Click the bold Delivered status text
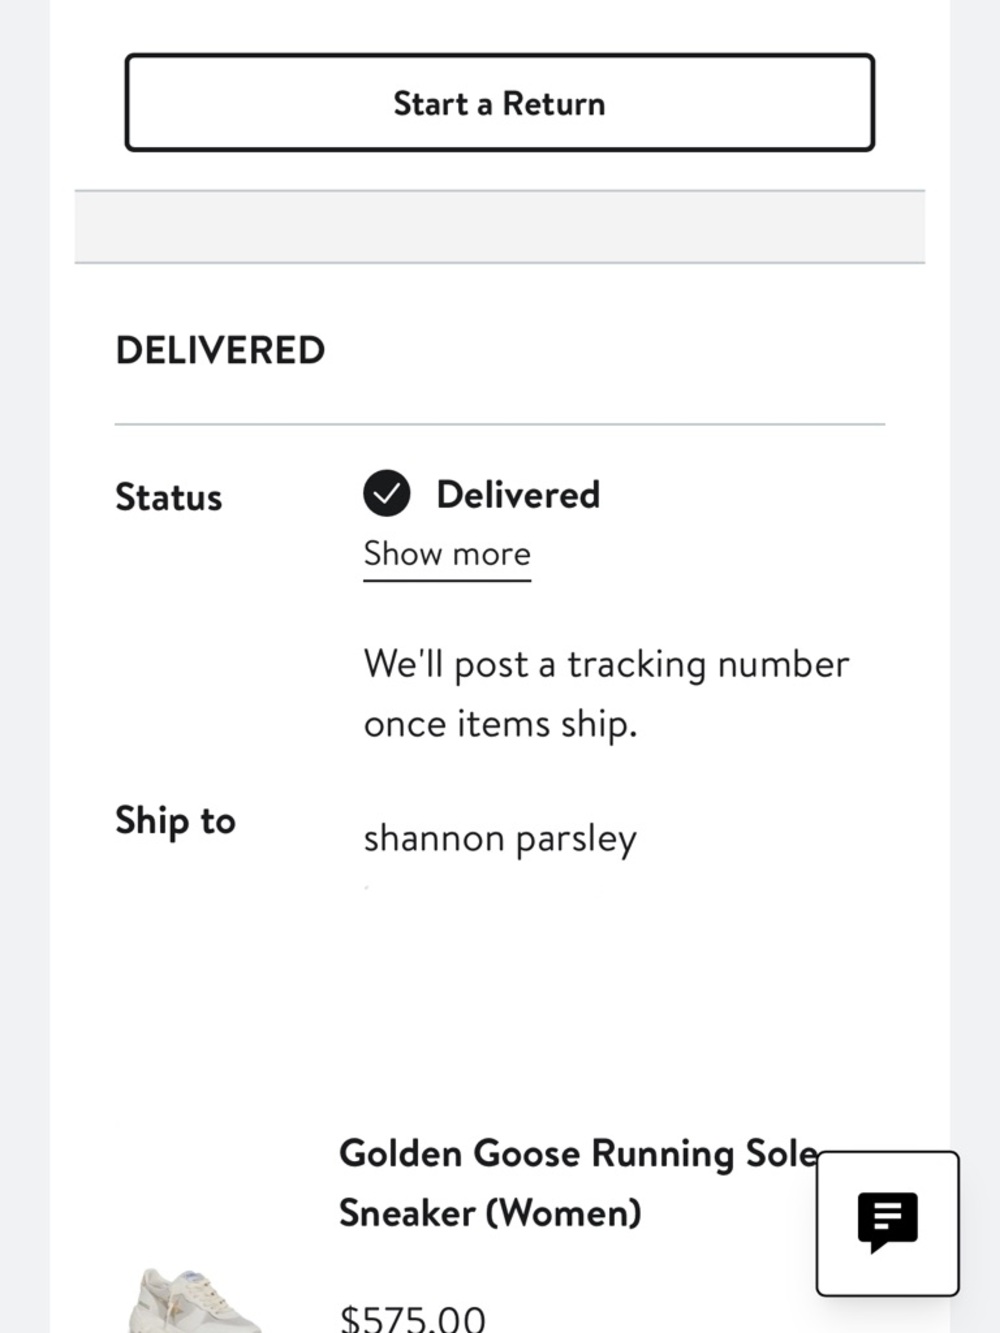This screenshot has width=1000, height=1333. tap(518, 494)
